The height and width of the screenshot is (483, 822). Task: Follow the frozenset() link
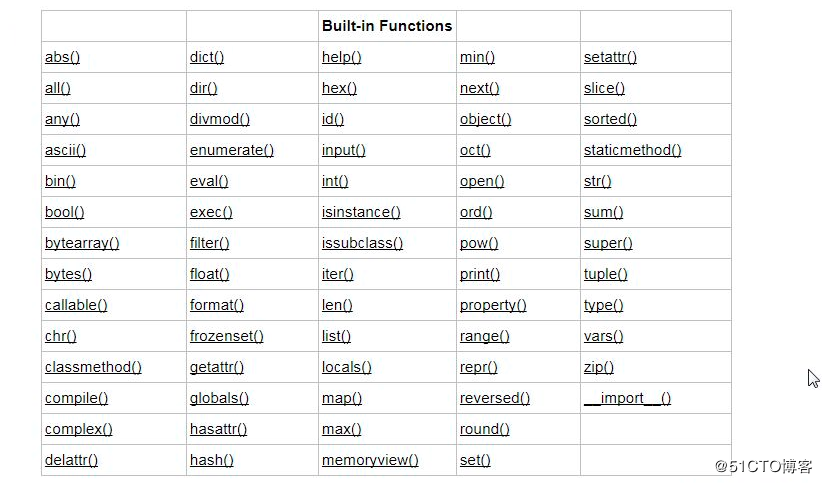pos(226,336)
